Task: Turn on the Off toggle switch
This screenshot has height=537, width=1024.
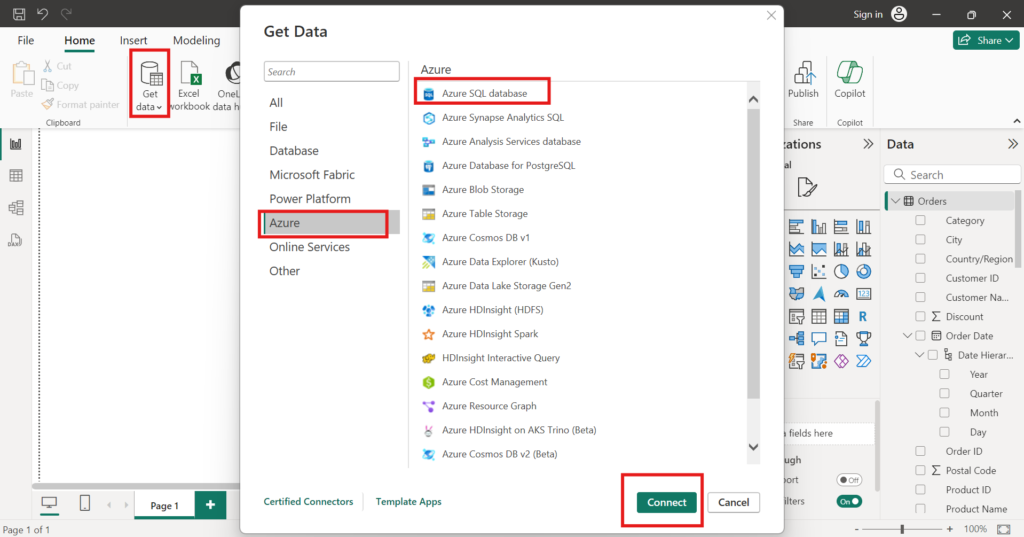Action: (849, 480)
